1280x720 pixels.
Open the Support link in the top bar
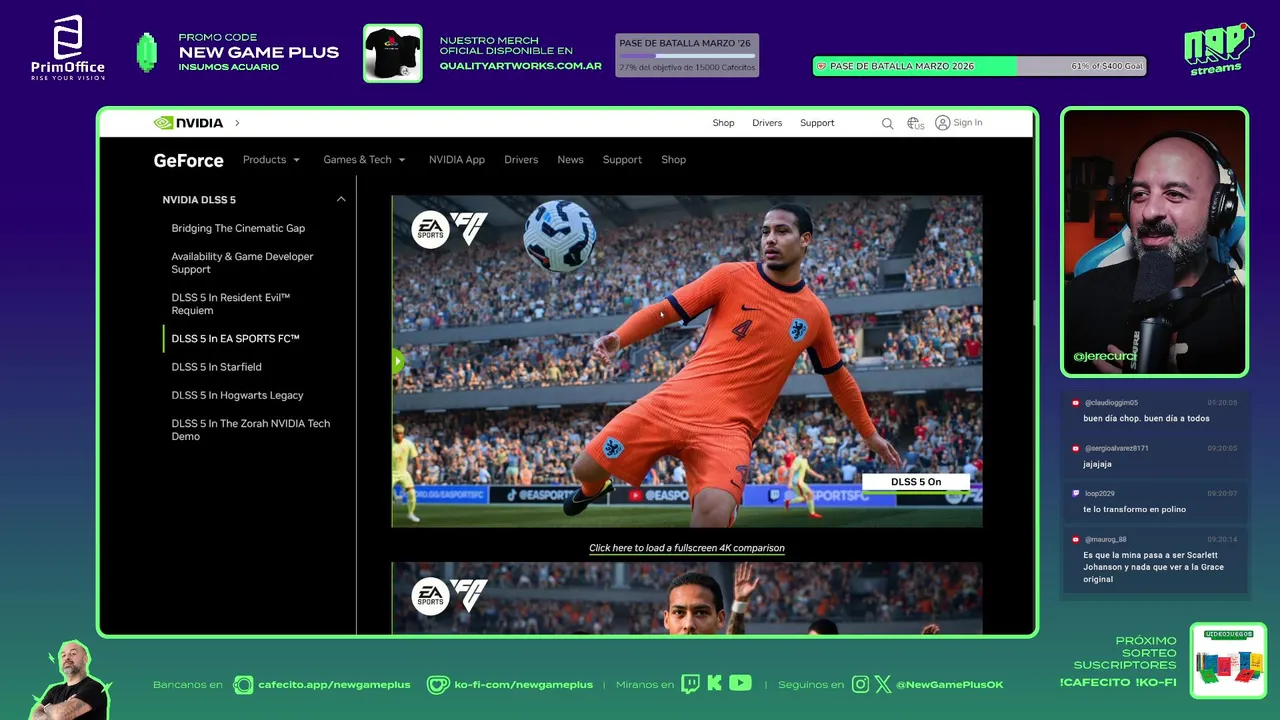(x=817, y=123)
